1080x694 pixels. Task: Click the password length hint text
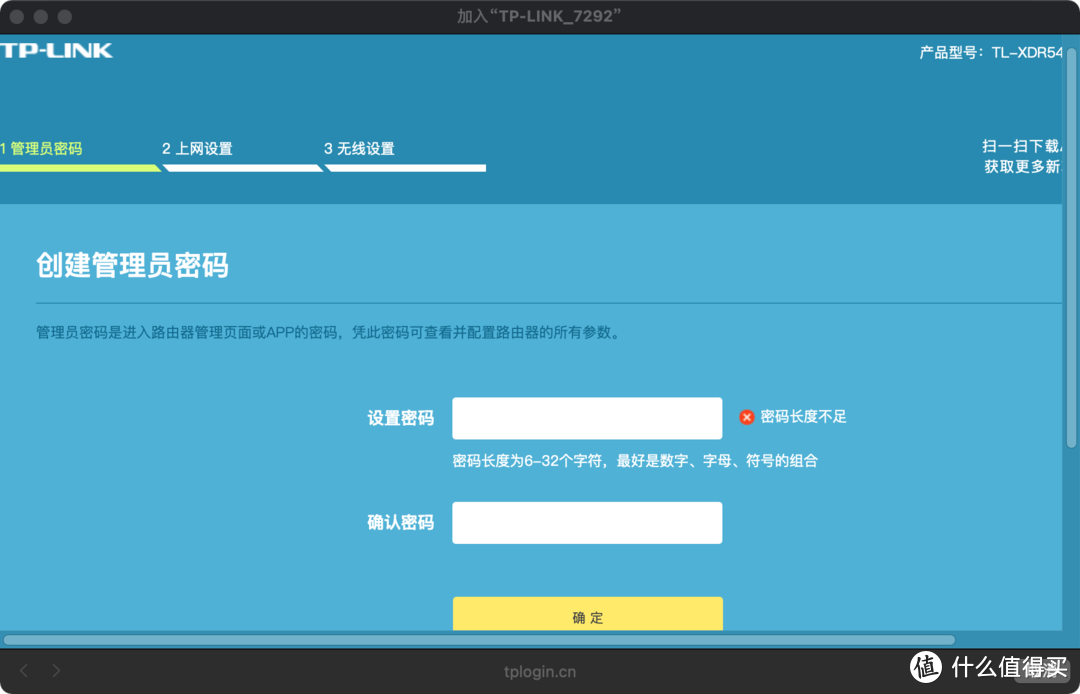click(x=635, y=460)
